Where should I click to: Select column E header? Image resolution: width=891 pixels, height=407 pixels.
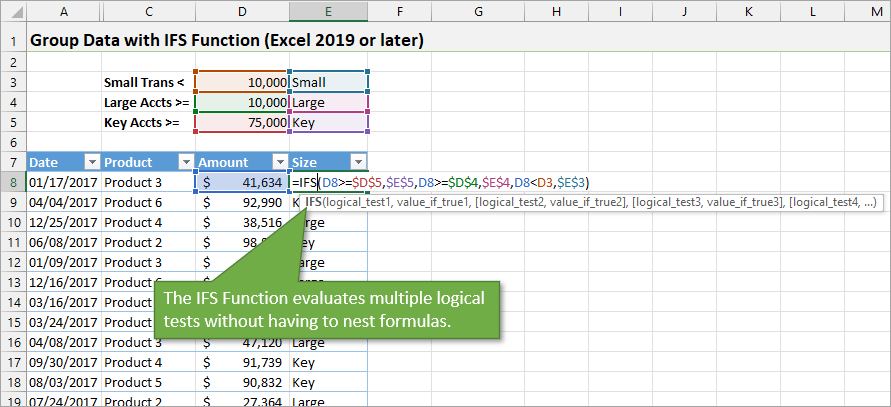point(328,11)
